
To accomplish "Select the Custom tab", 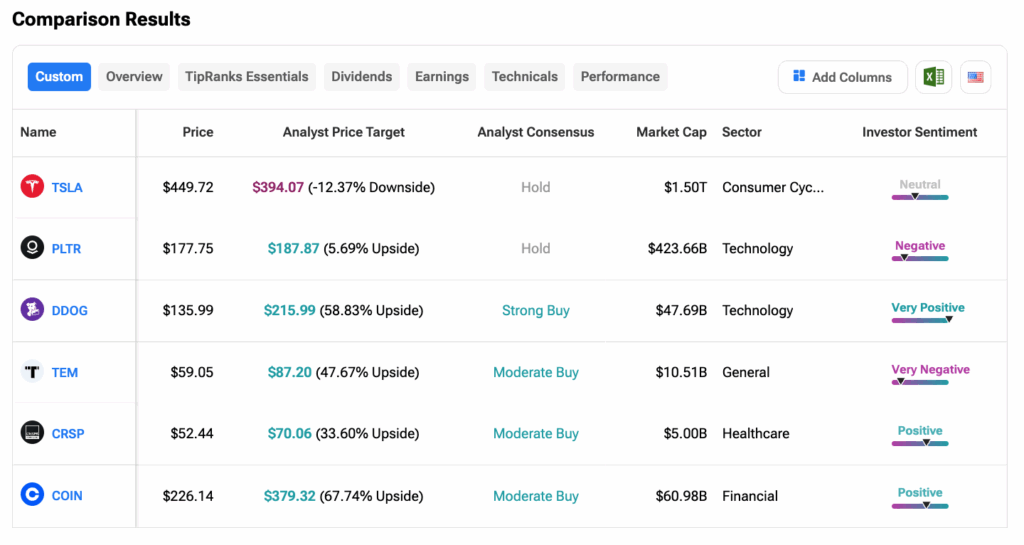I will click(x=59, y=77).
